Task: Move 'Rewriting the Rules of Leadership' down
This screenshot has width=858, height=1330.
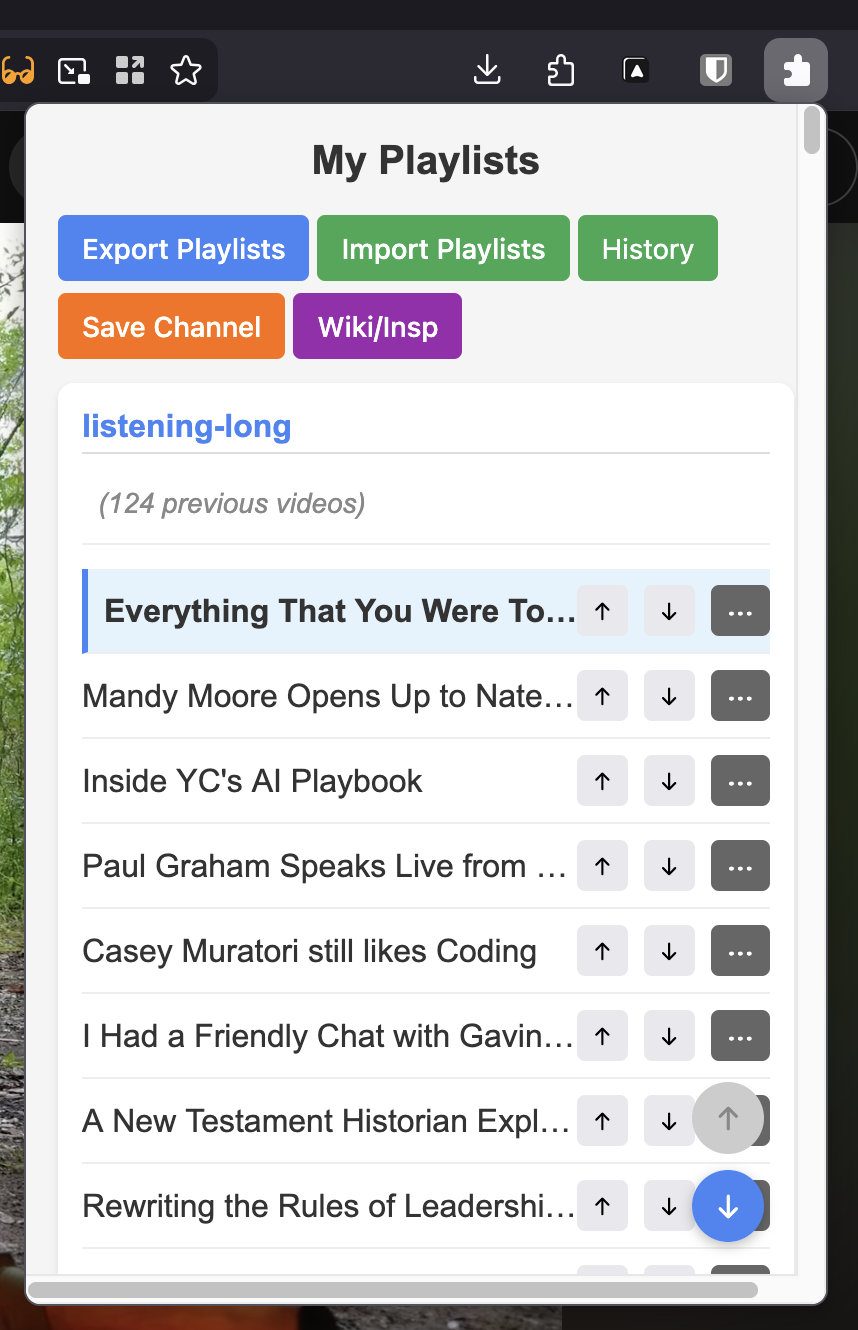Action: pos(667,1206)
